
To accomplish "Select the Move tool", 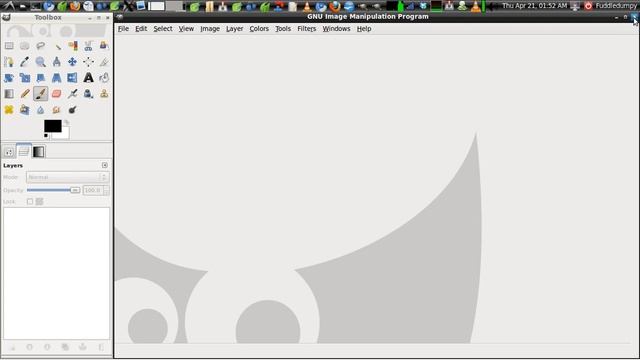I will point(72,62).
